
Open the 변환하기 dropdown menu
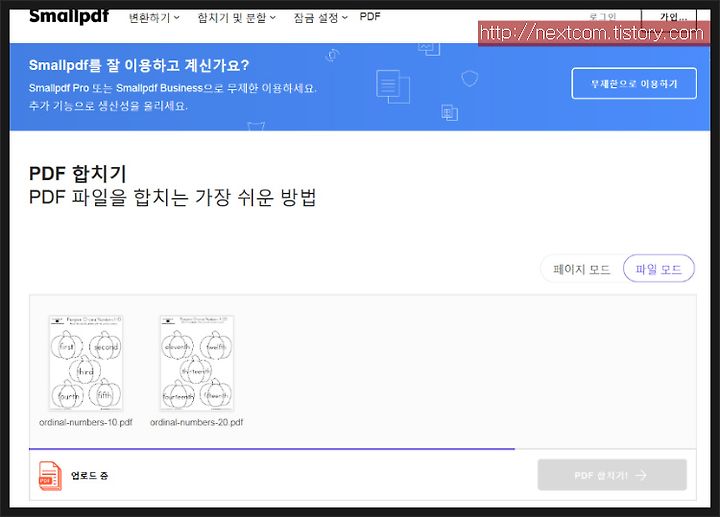click(154, 18)
